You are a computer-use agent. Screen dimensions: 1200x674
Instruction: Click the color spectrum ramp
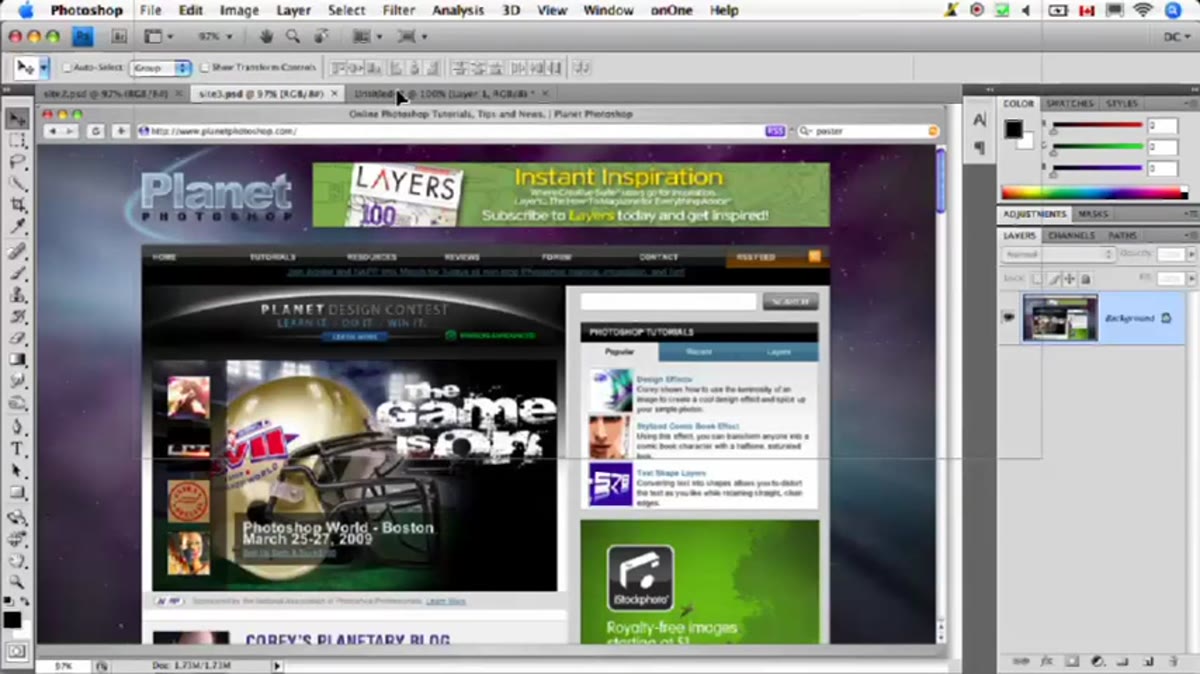[1094, 192]
